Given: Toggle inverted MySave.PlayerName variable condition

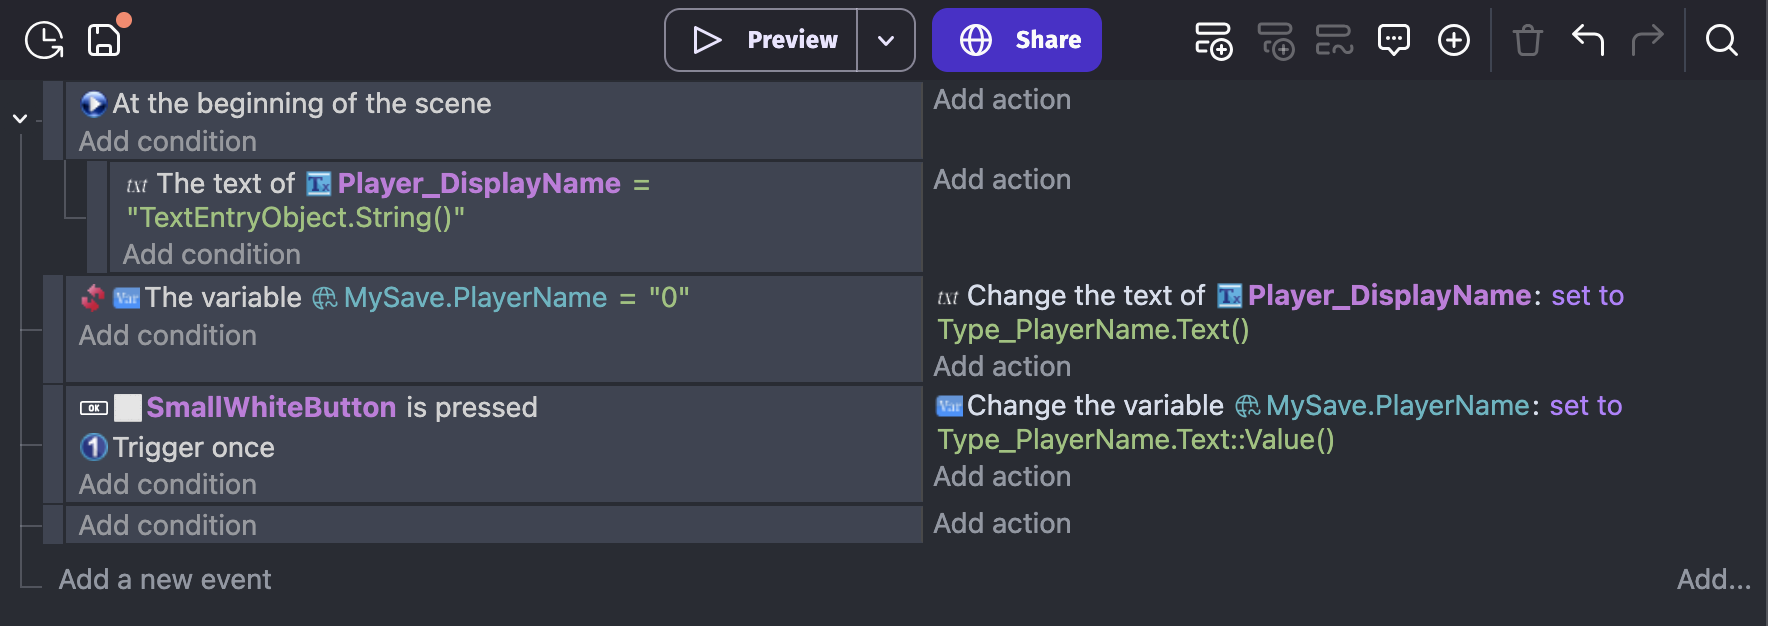Looking at the screenshot, I should point(93,297).
